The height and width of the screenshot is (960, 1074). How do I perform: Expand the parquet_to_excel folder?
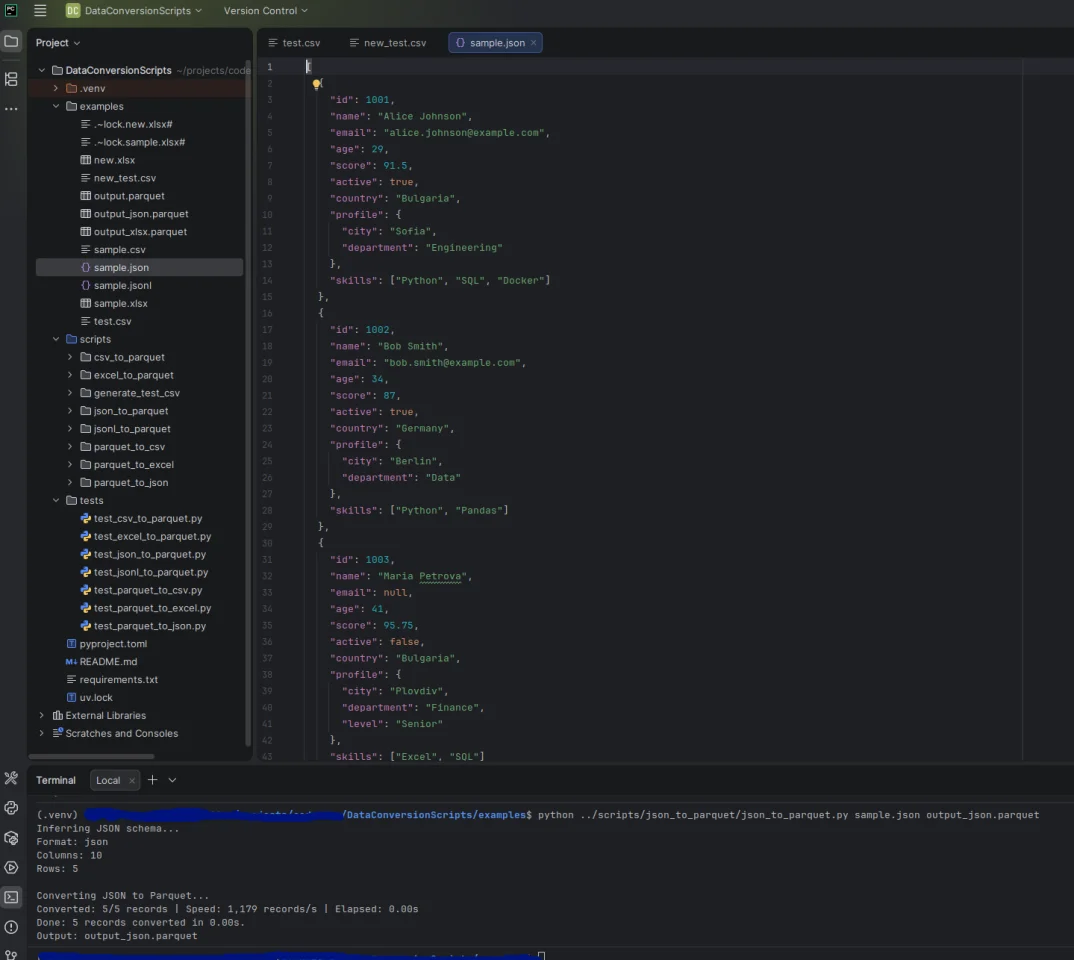point(70,464)
